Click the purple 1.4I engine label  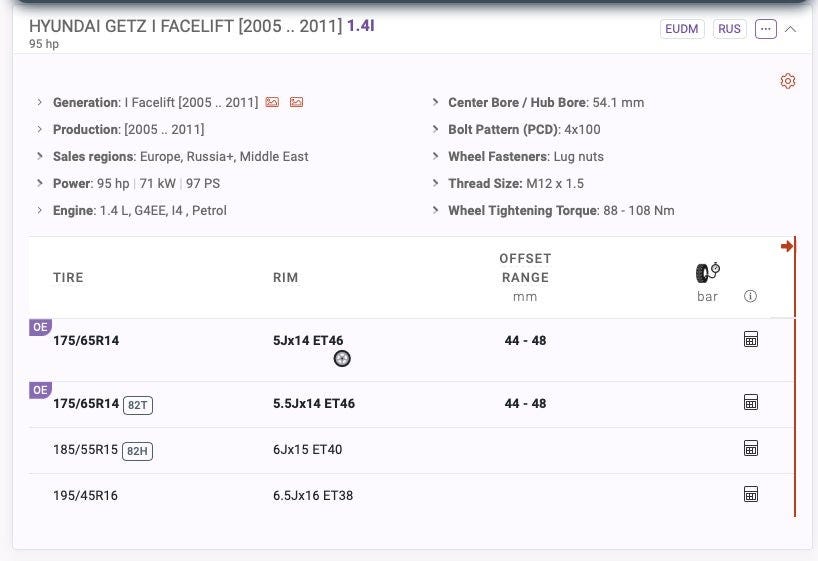[361, 26]
